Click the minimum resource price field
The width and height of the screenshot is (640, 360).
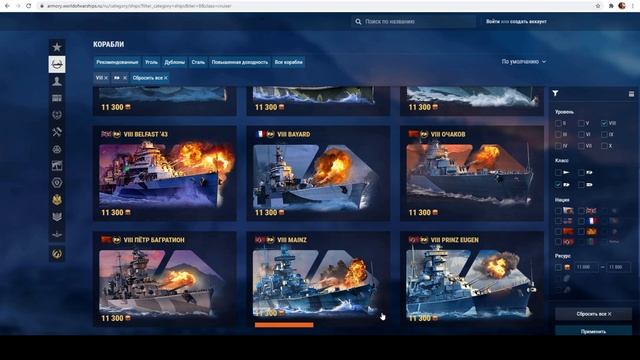(586, 267)
